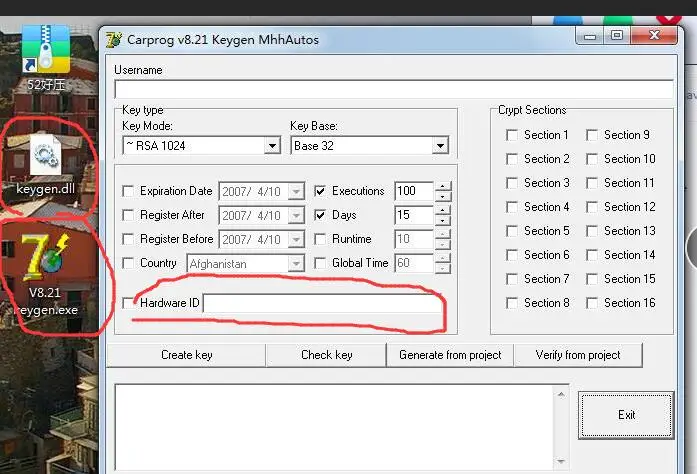
Task: Check Section 13 checkbox
Action: pos(592,231)
